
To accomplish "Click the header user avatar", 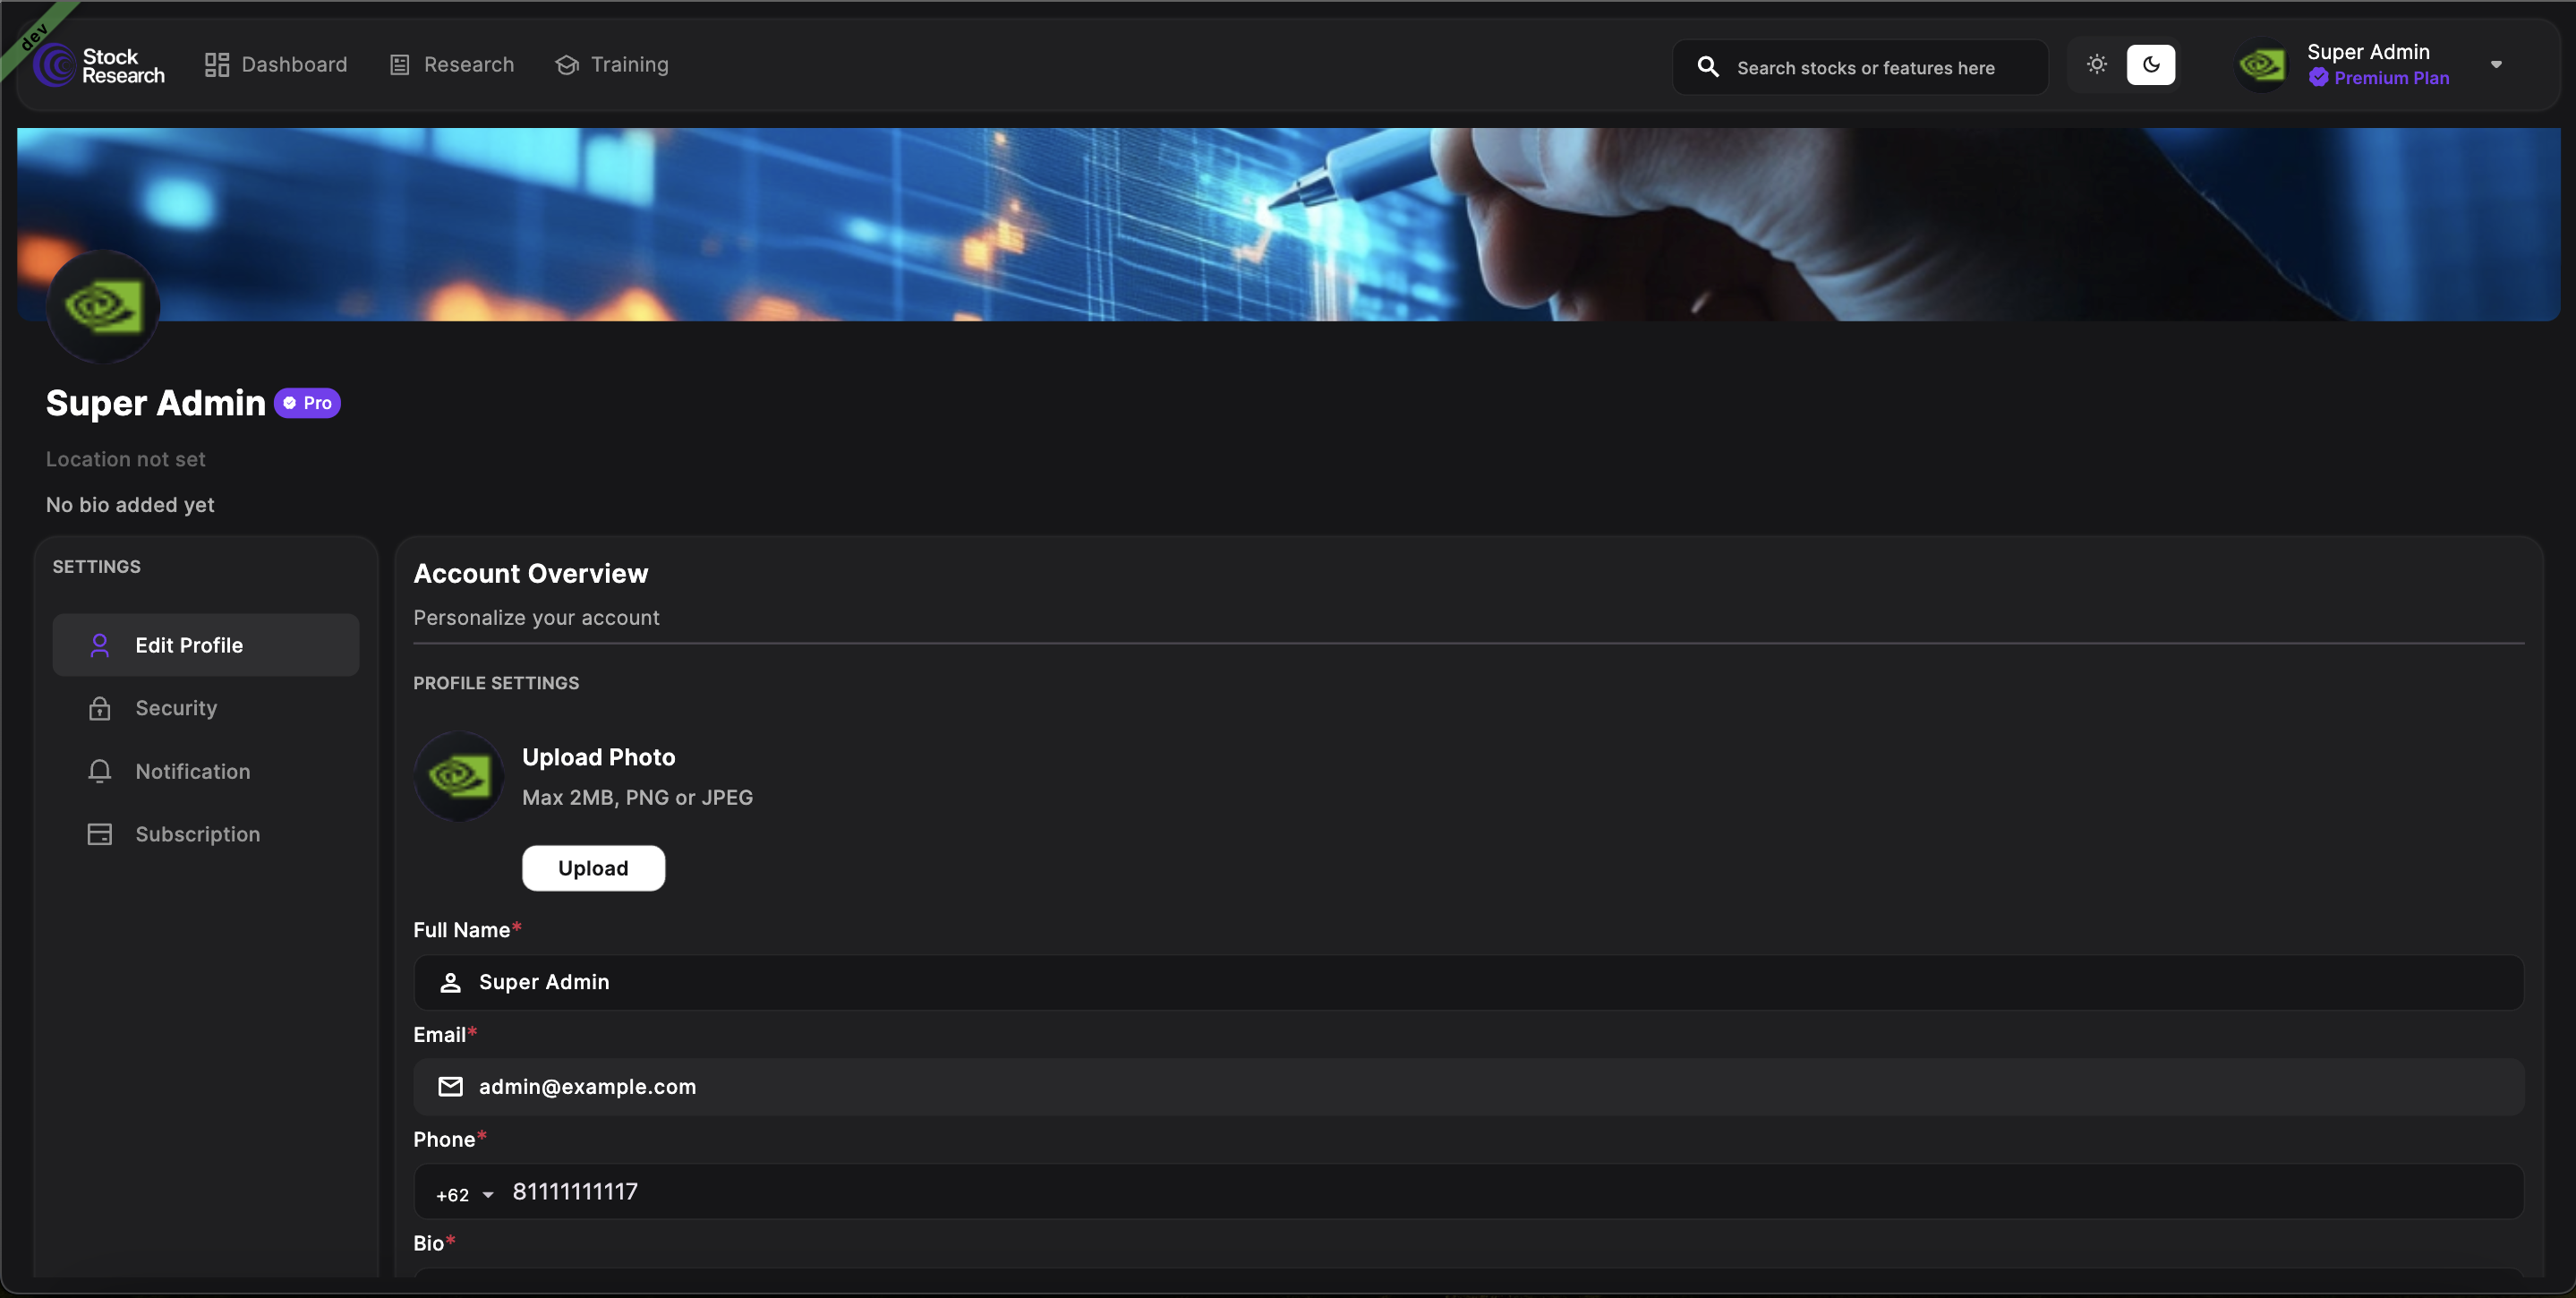I will click(2262, 65).
